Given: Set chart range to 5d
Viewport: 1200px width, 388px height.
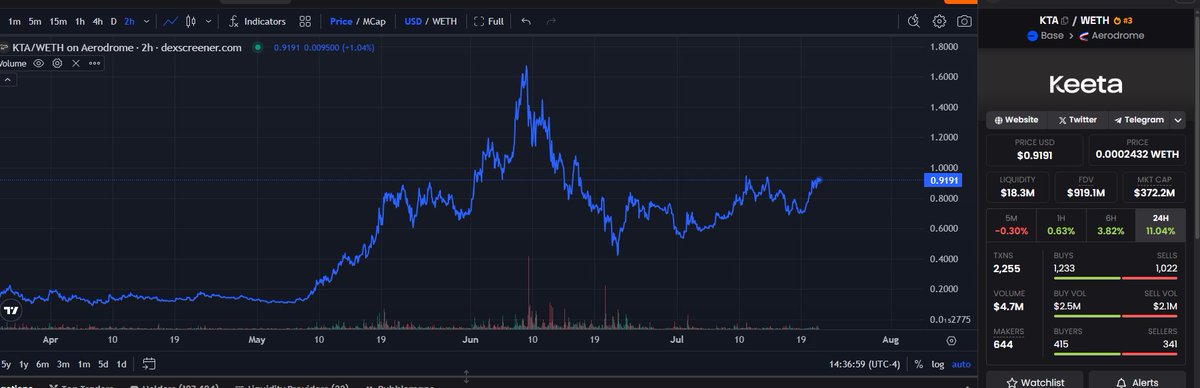Looking at the screenshot, I should [102, 364].
